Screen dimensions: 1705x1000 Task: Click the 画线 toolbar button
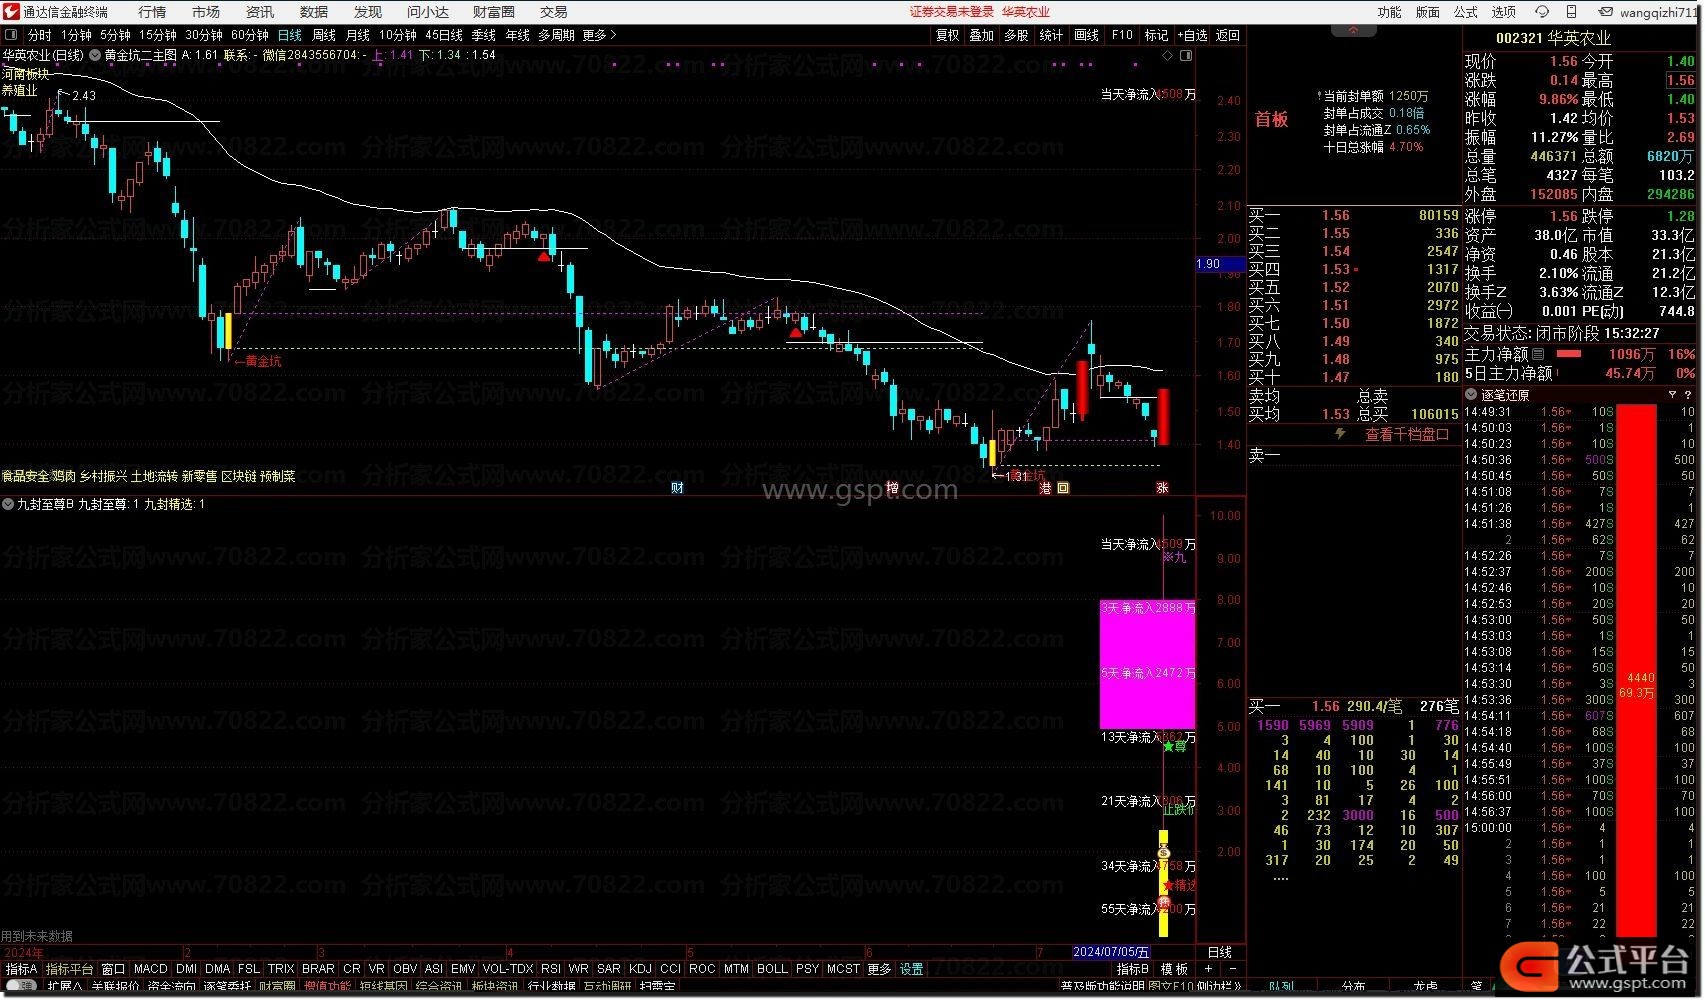[x=1087, y=35]
